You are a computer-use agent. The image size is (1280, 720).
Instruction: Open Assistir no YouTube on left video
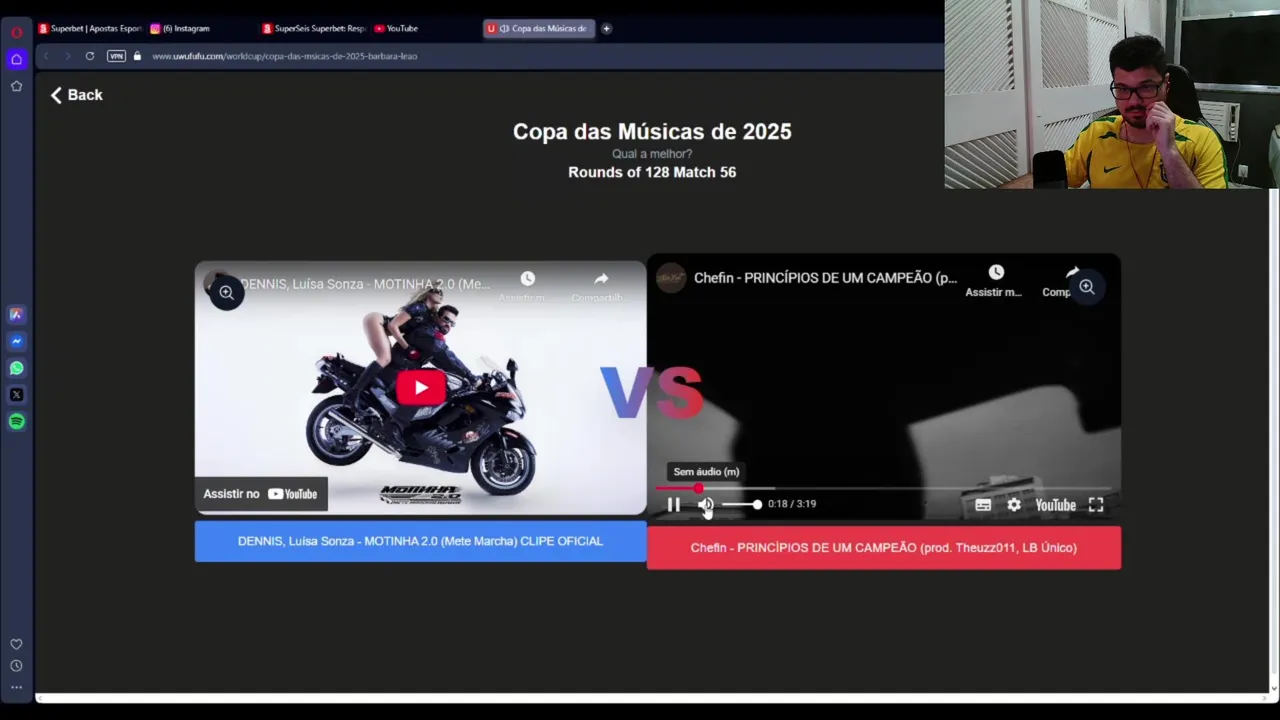point(261,494)
